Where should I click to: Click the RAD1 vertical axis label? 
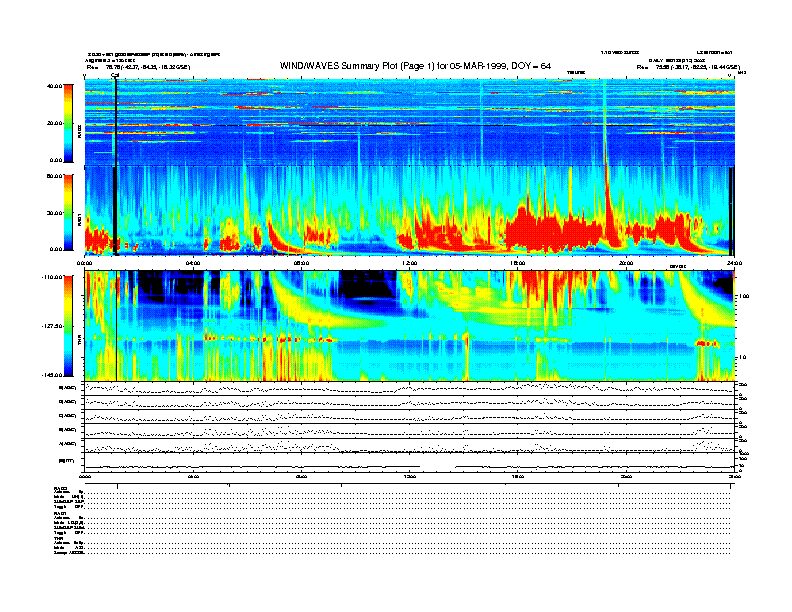tap(80, 220)
